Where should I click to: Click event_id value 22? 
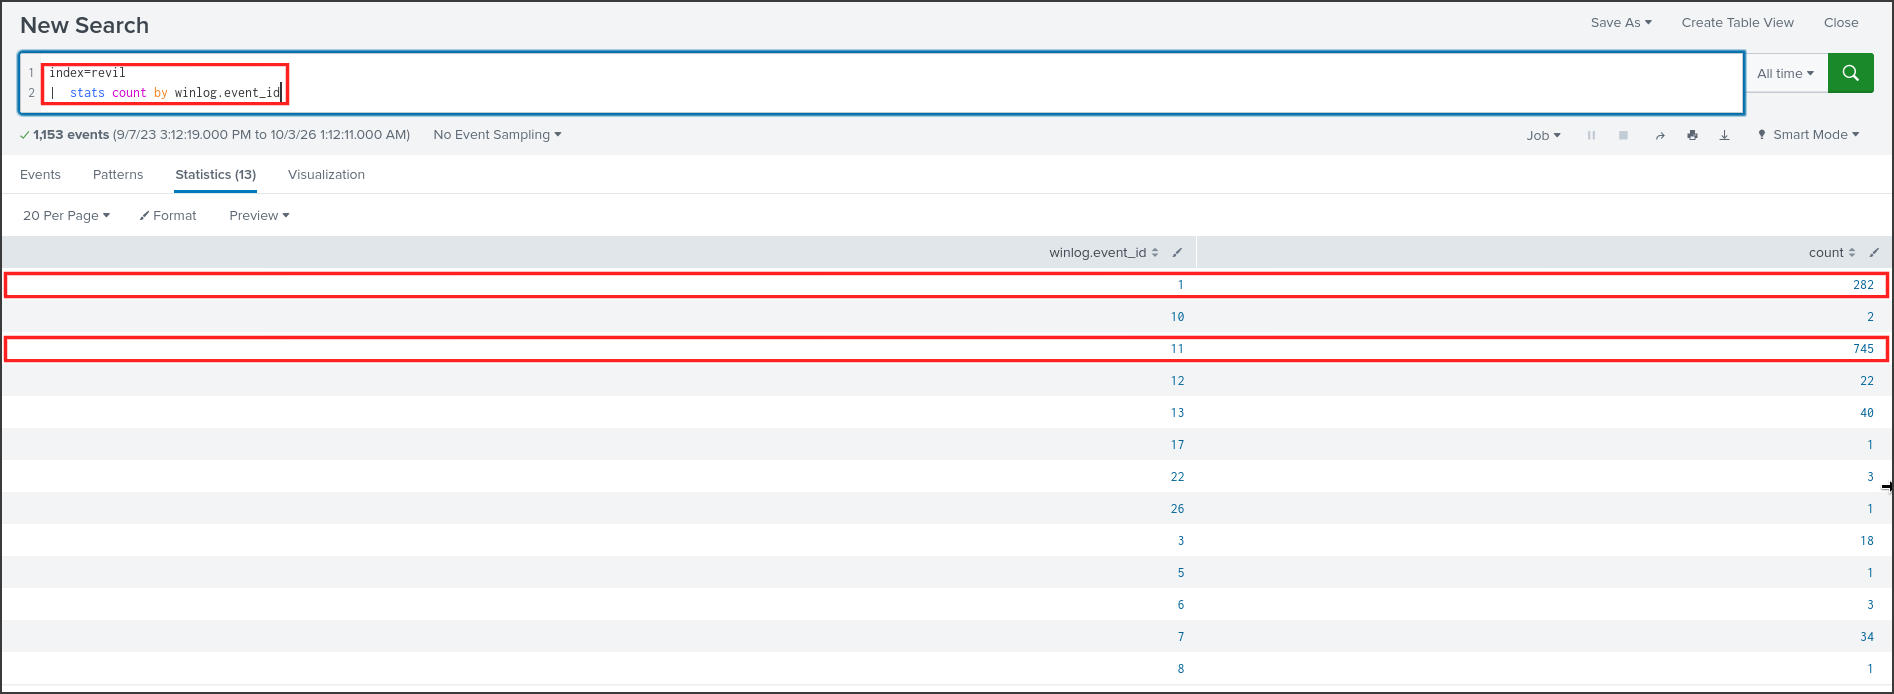pos(1177,477)
